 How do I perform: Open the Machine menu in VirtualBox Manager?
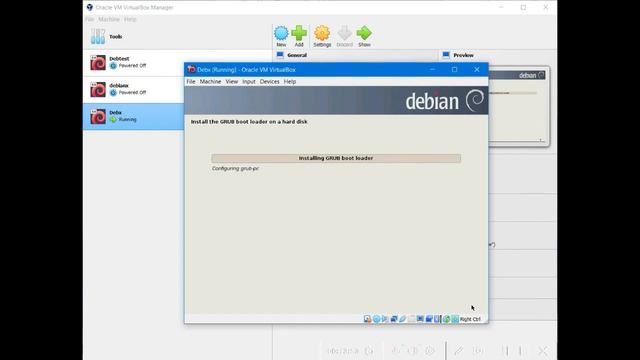[x=109, y=19]
